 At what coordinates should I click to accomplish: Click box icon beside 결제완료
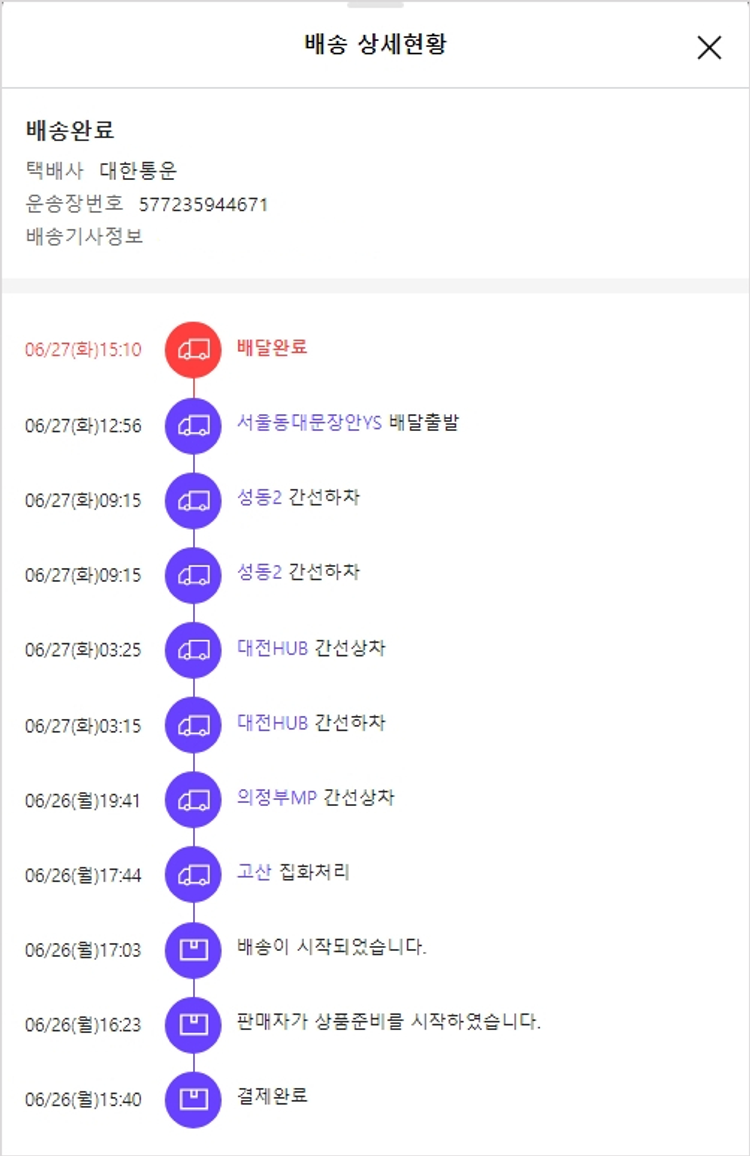click(193, 1099)
